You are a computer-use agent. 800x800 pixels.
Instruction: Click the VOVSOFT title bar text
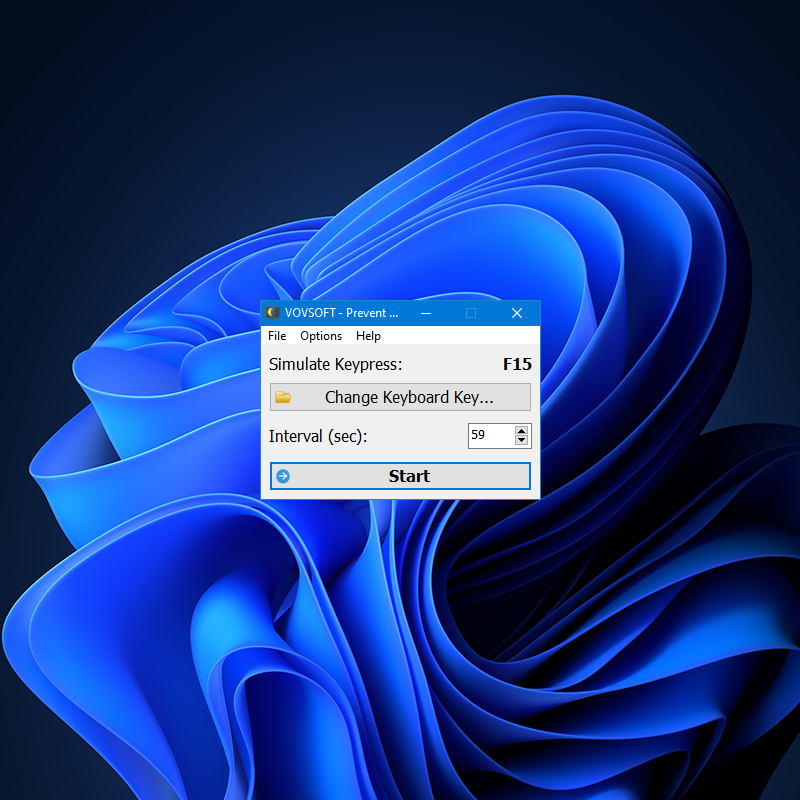(341, 313)
